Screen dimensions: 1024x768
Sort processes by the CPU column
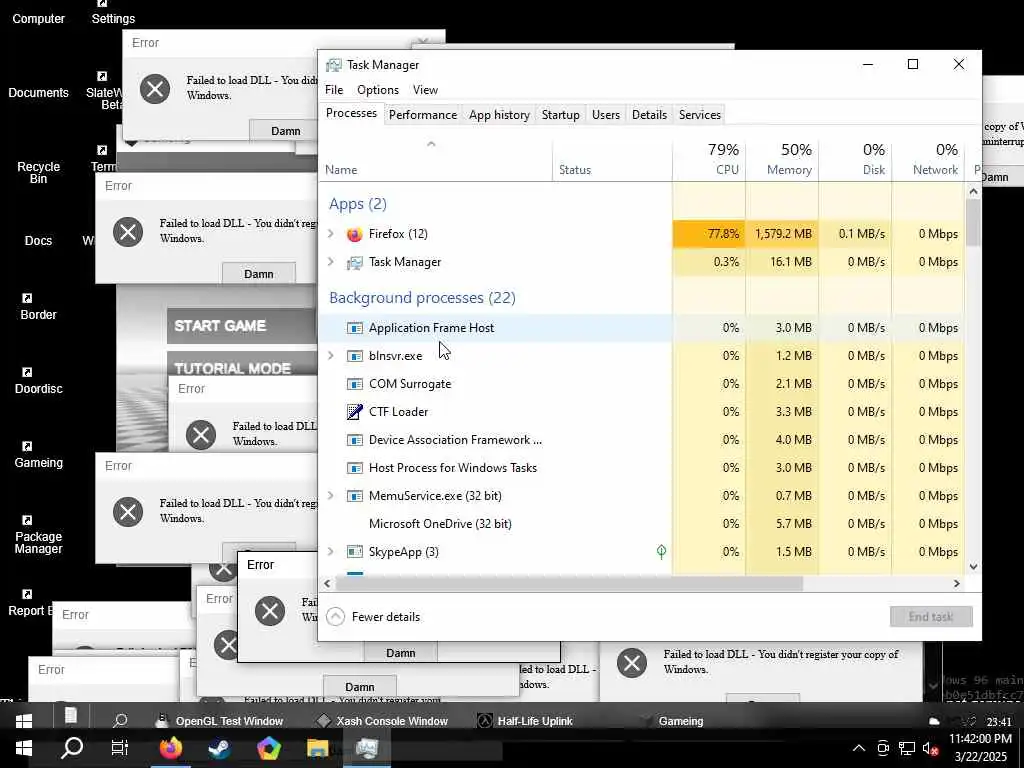click(709, 159)
